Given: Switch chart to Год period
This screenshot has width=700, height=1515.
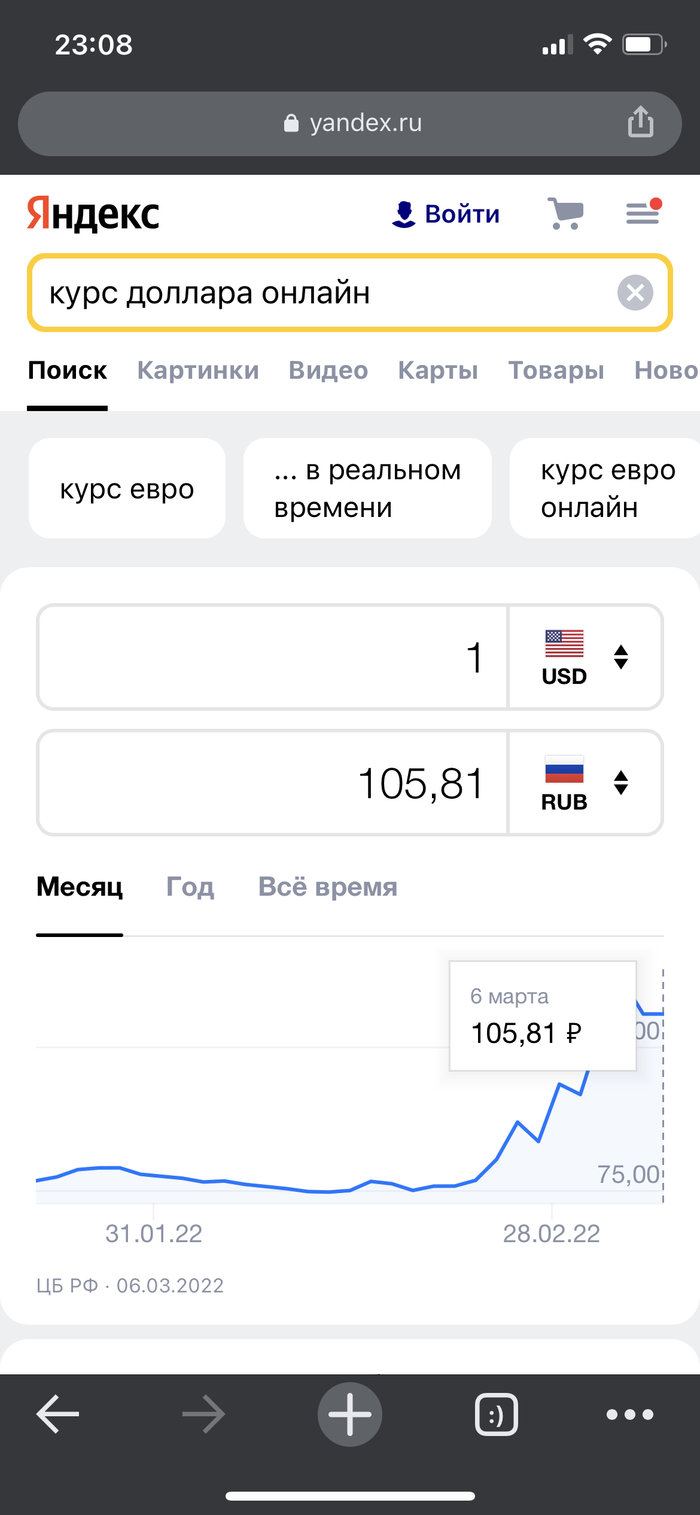Looking at the screenshot, I should (x=190, y=887).
